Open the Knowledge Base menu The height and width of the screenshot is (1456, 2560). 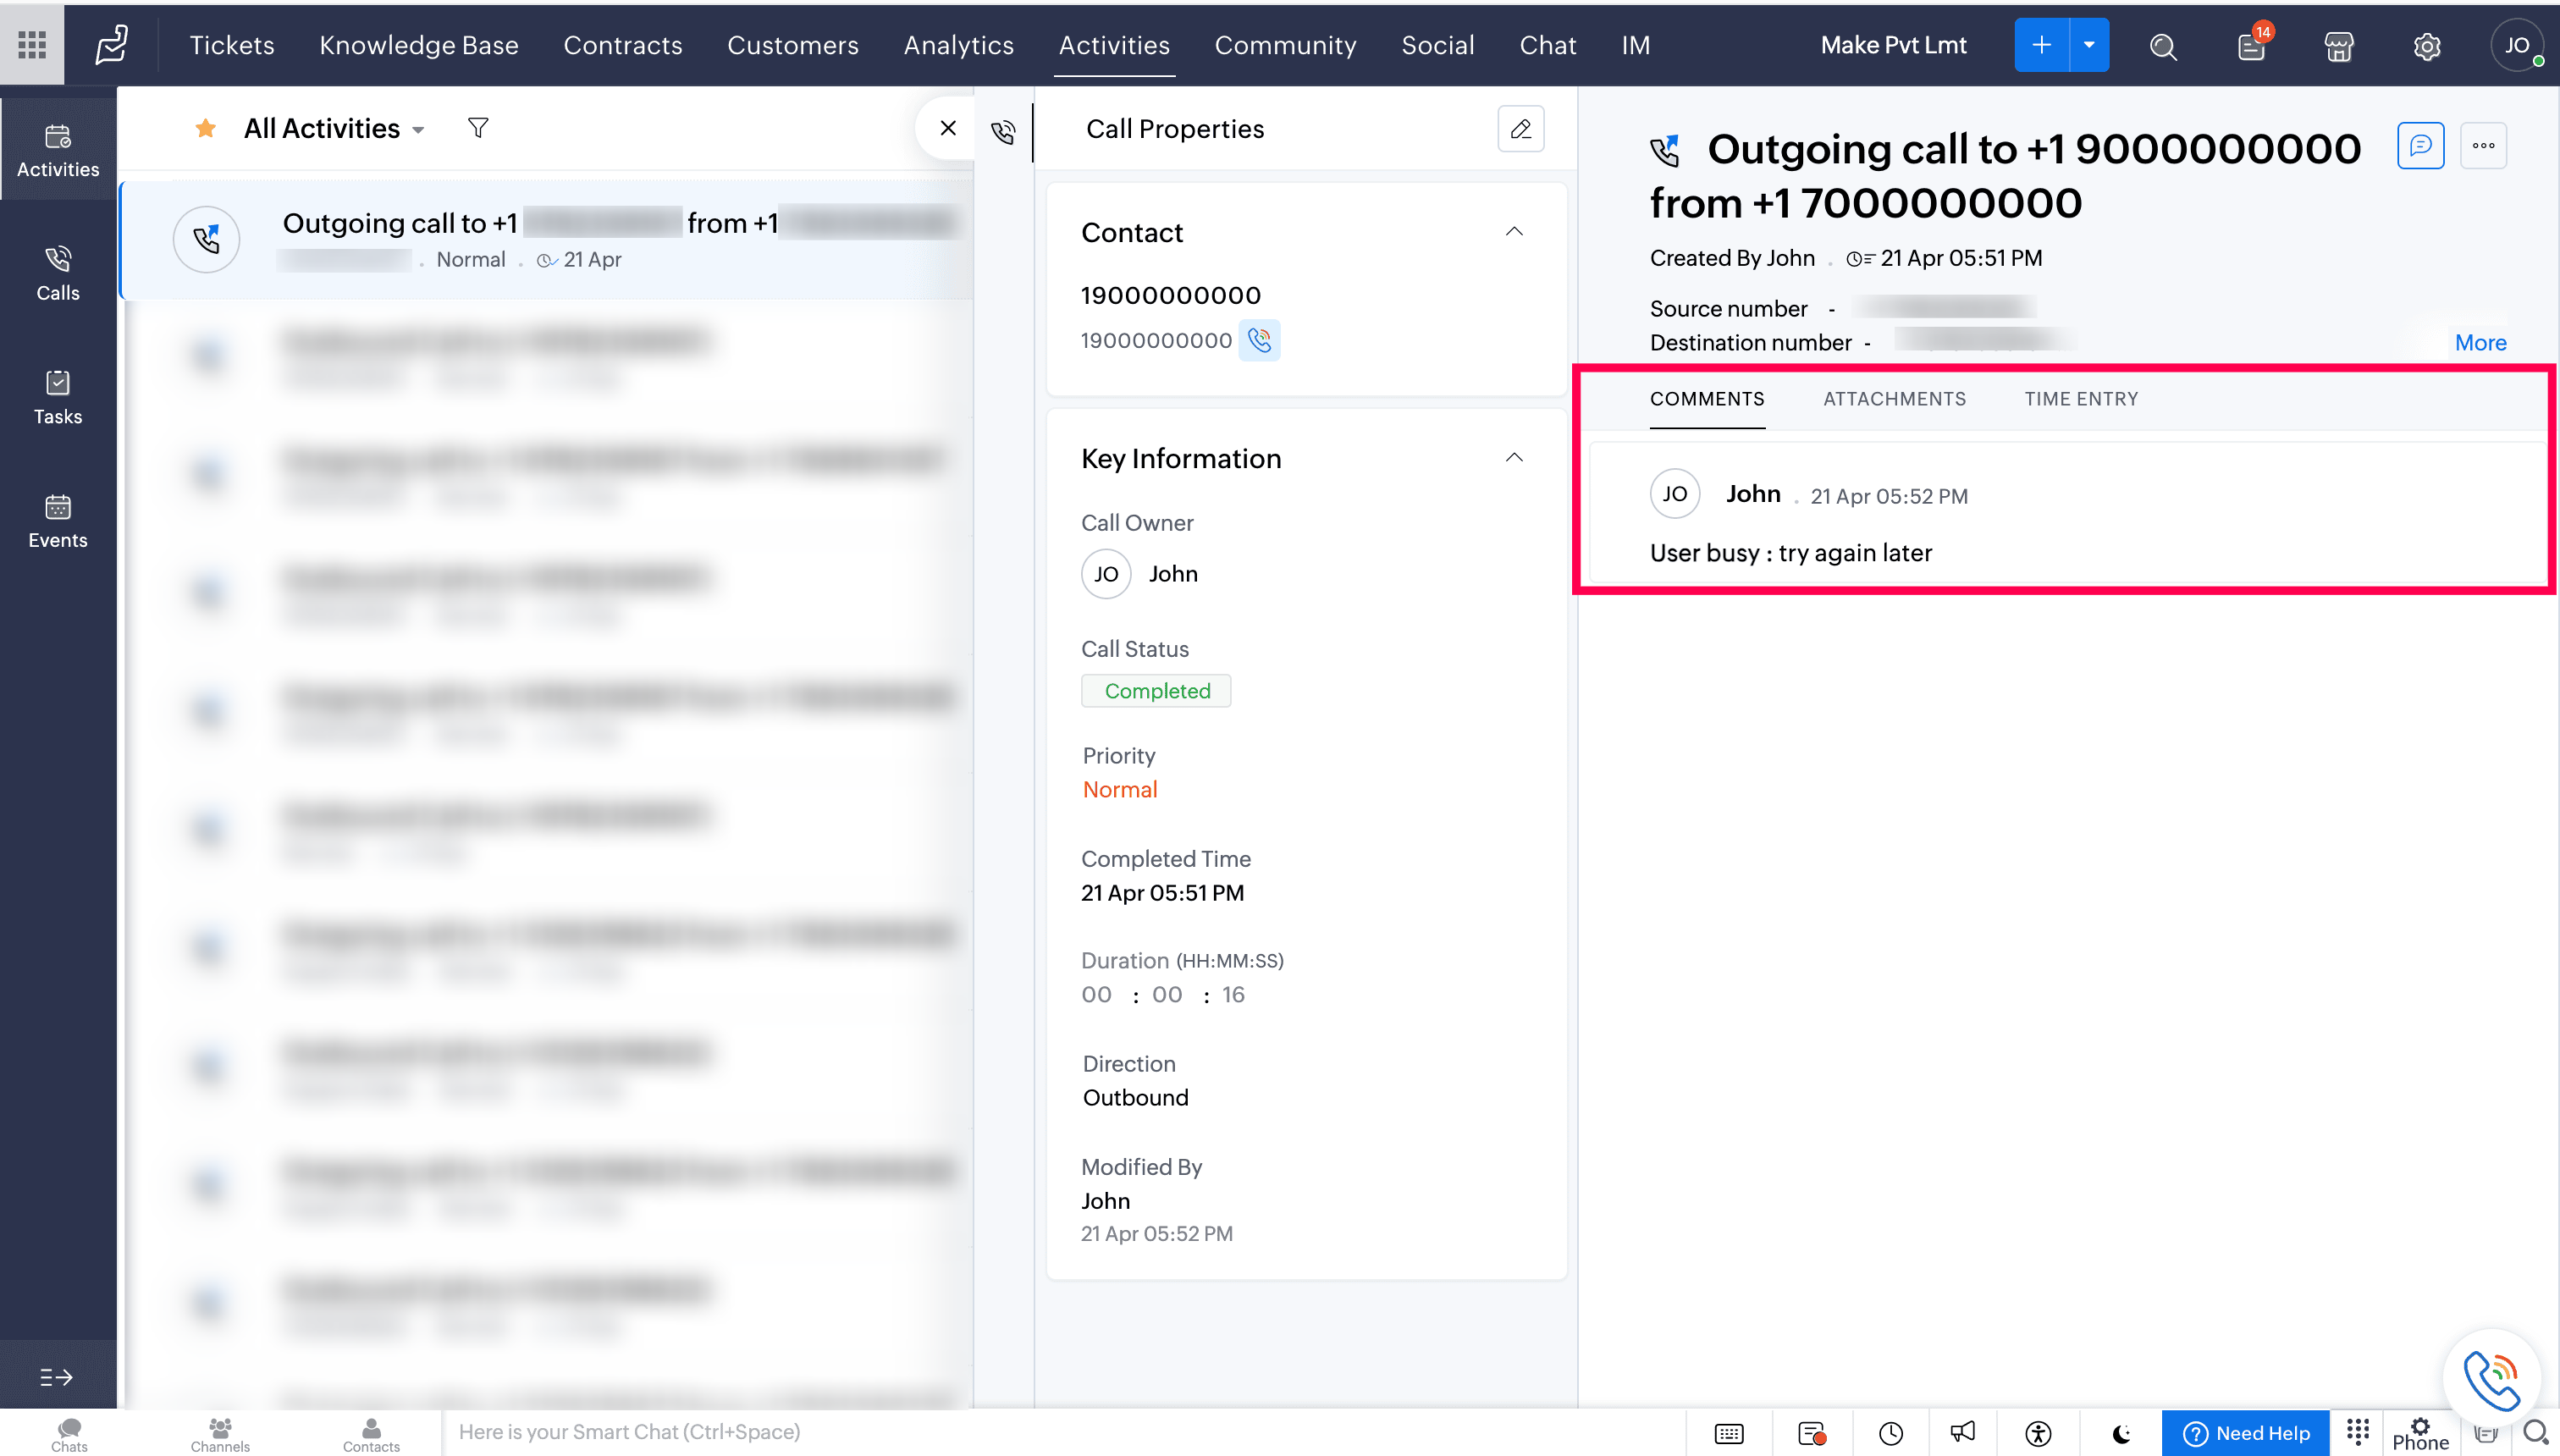tap(418, 45)
